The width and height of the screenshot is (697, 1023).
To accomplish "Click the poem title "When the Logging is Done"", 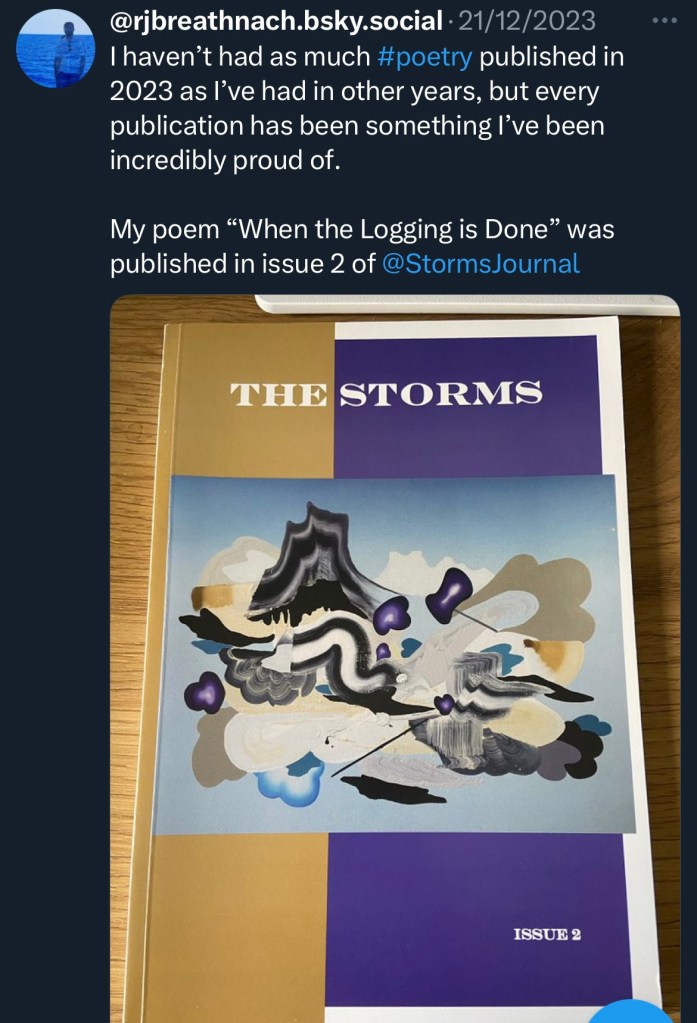I will 347,230.
